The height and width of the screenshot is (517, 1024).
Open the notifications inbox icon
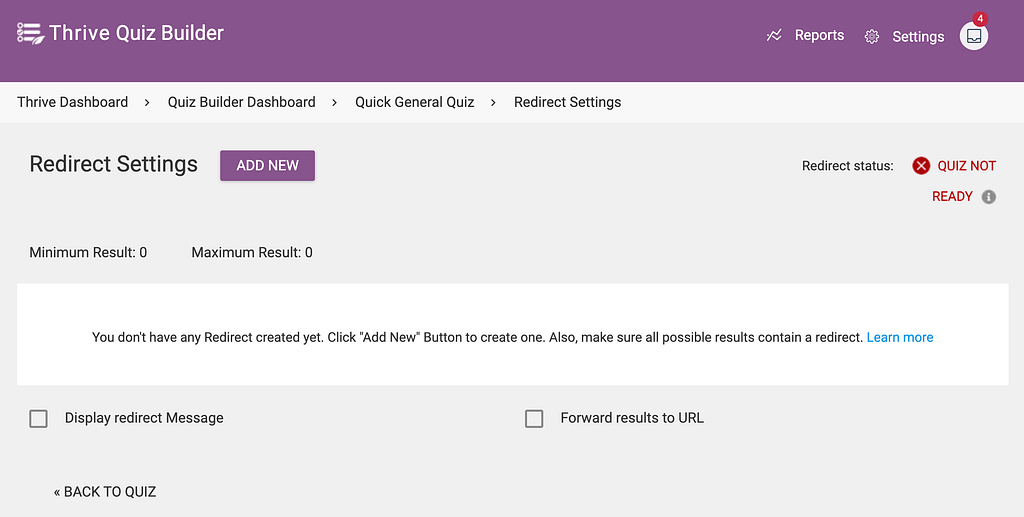[974, 36]
